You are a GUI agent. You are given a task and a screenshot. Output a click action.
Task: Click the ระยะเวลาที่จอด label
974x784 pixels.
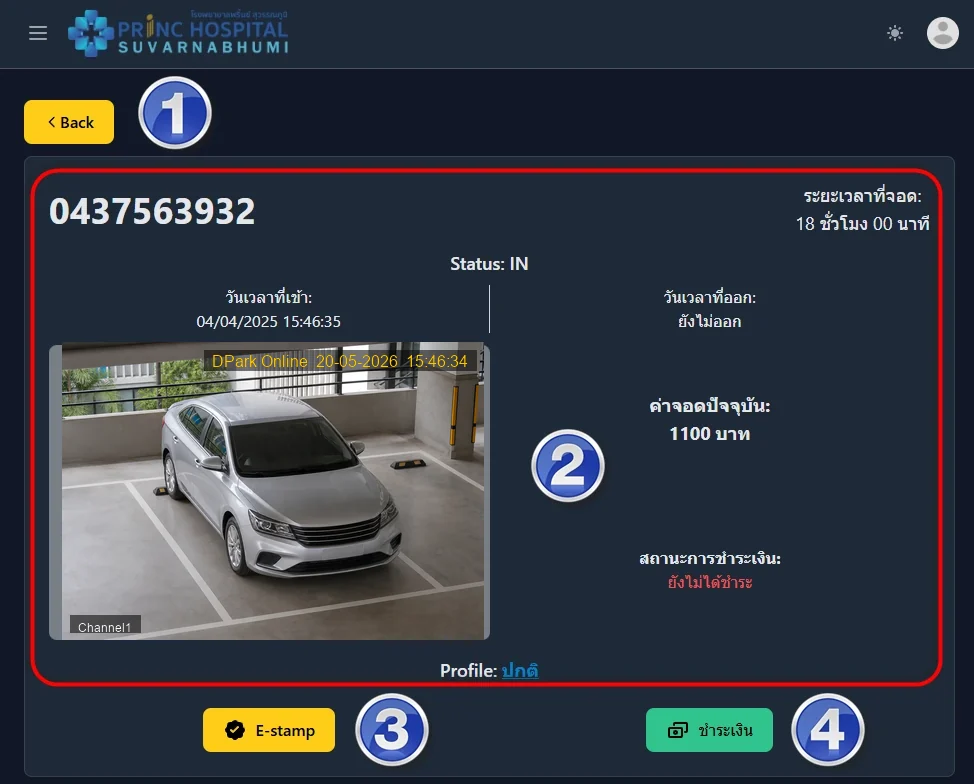862,196
